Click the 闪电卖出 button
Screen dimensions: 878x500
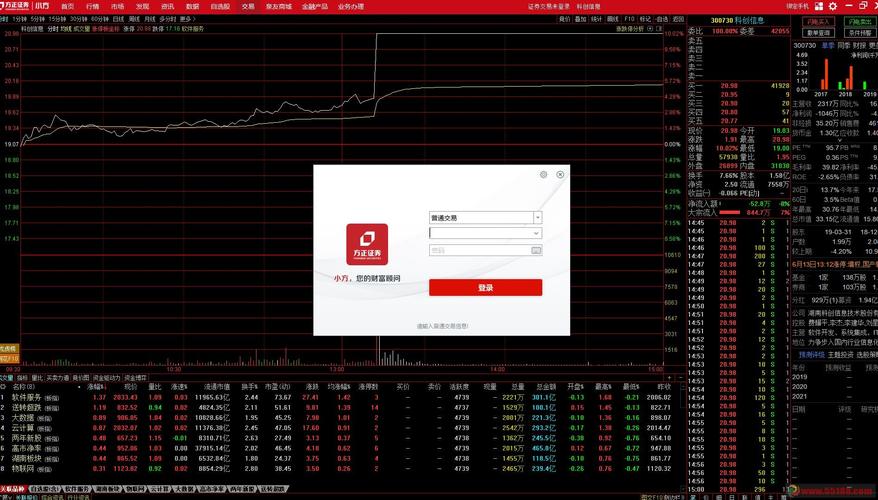tap(860, 22)
